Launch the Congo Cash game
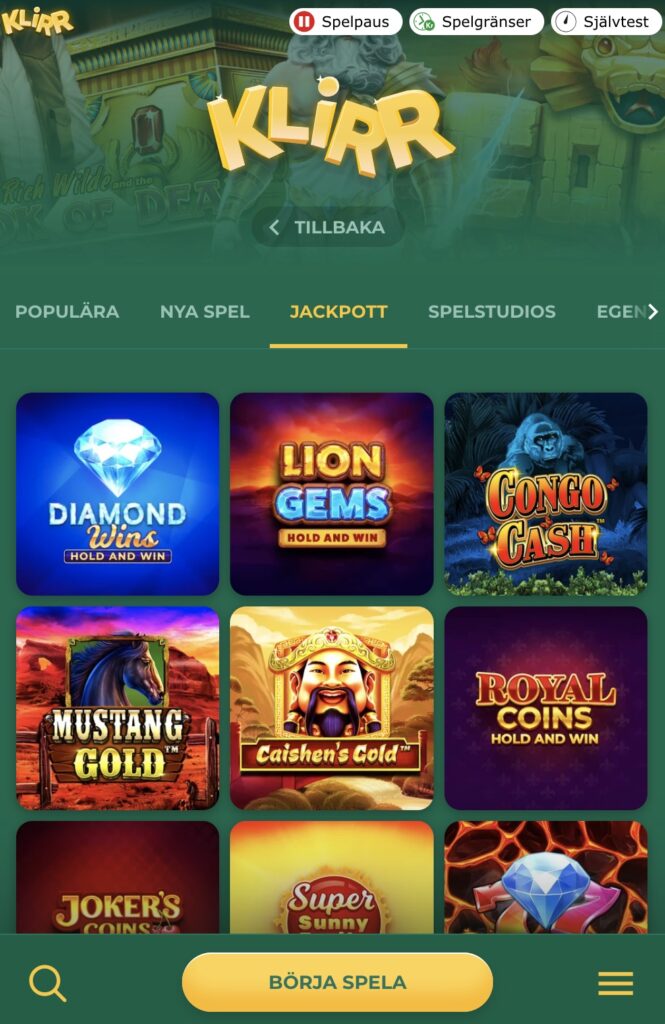Image resolution: width=665 pixels, height=1024 pixels. (546, 494)
